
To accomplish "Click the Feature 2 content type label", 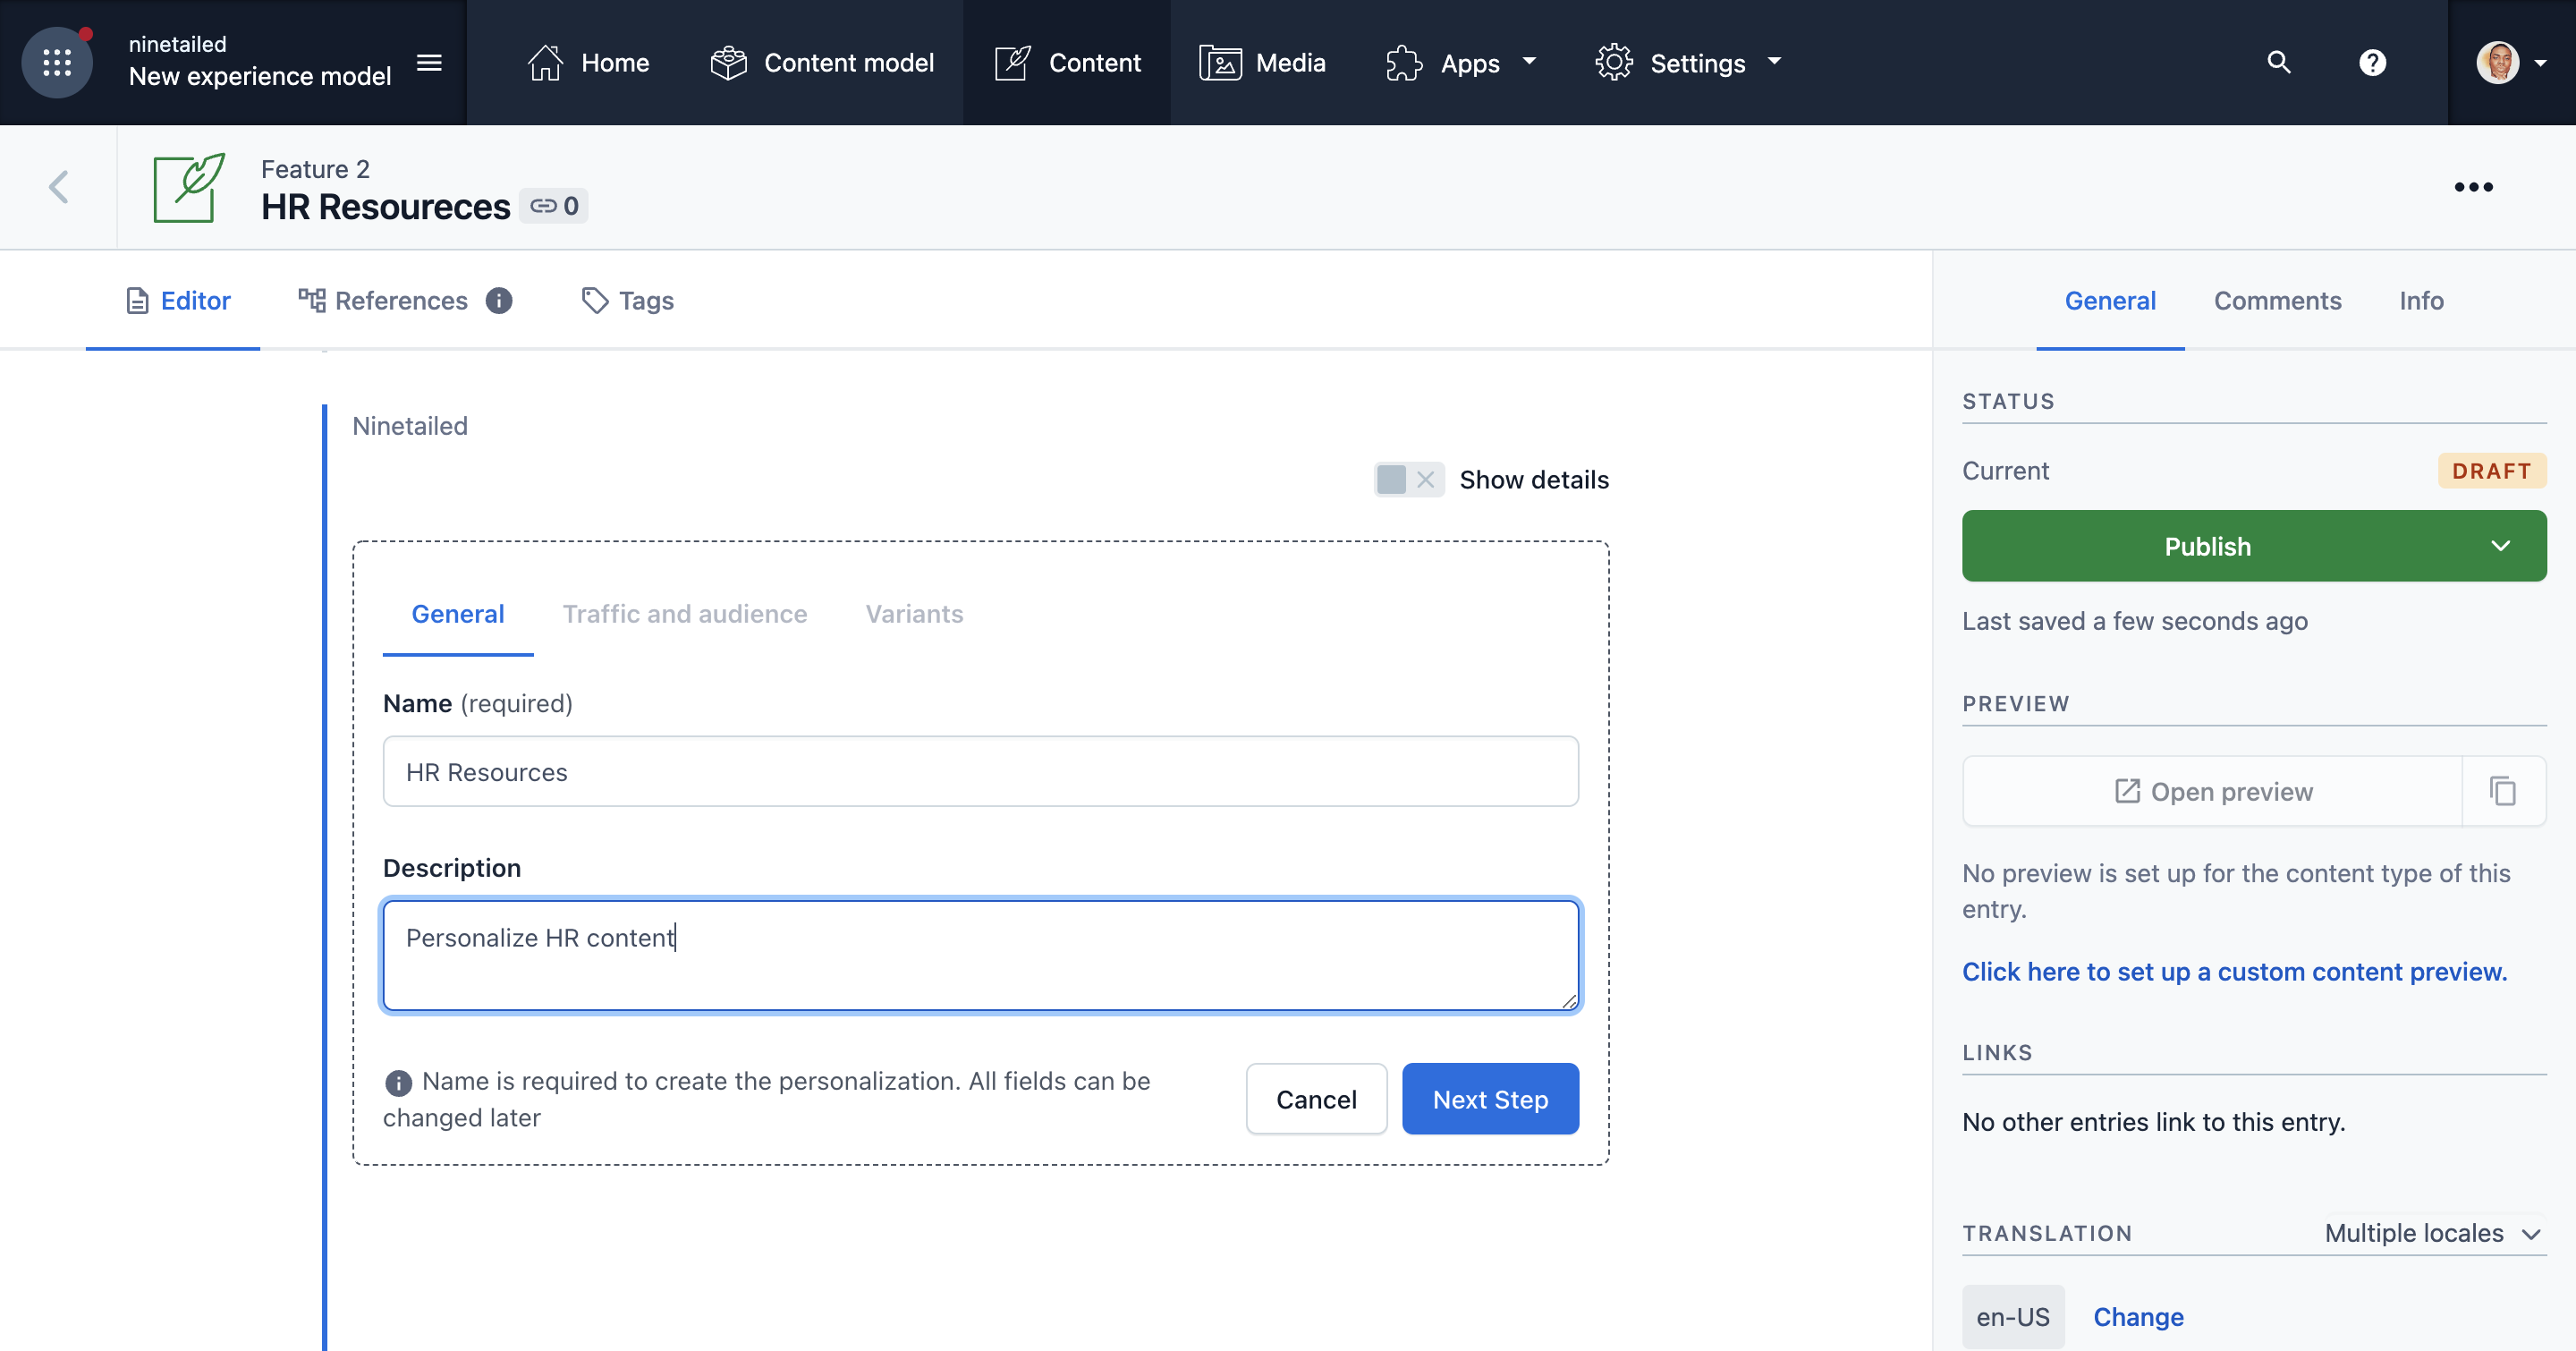I will click(x=315, y=169).
